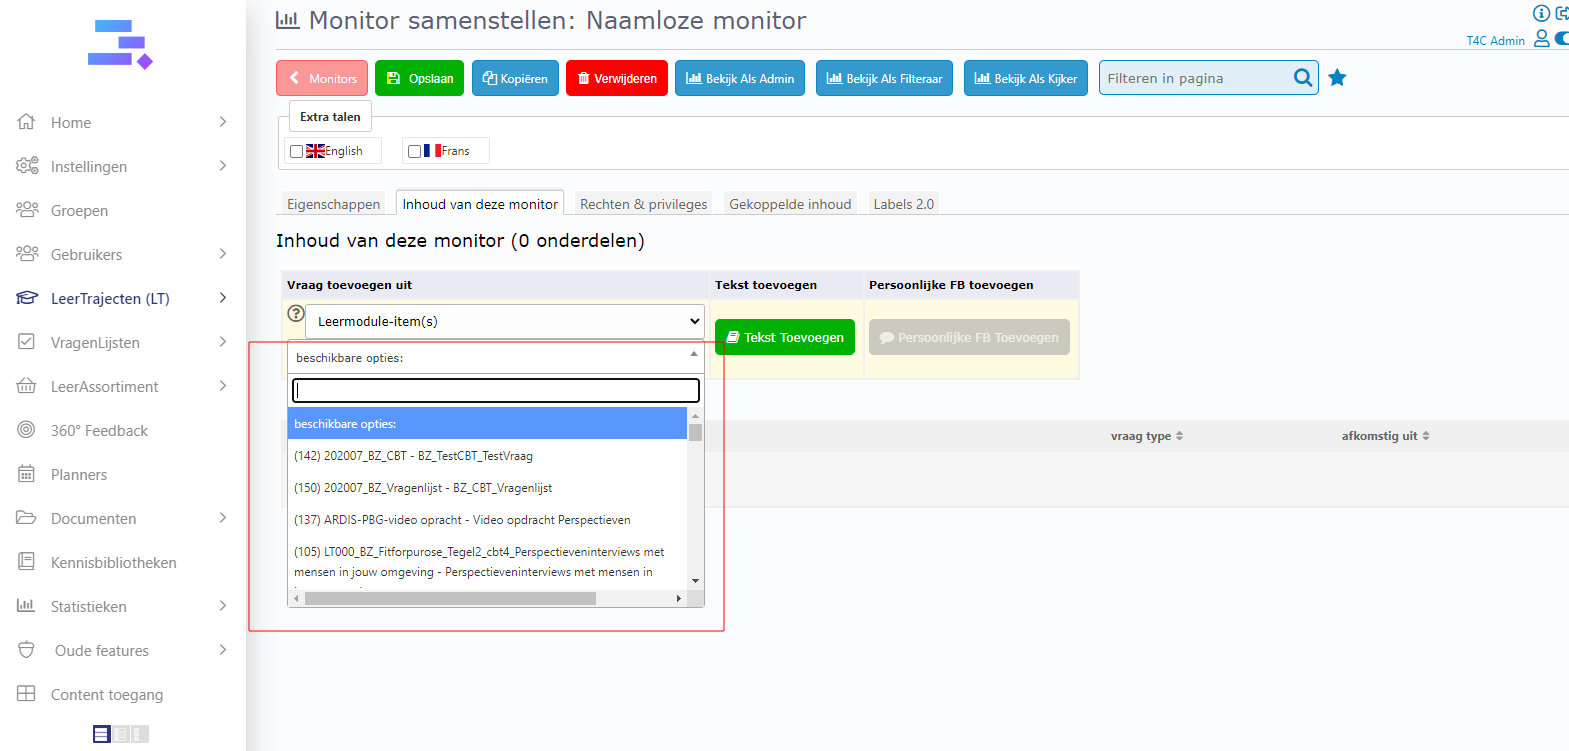Image resolution: width=1569 pixels, height=751 pixels.
Task: Open the Leermodule-item(s) dropdown
Action: pos(504,321)
